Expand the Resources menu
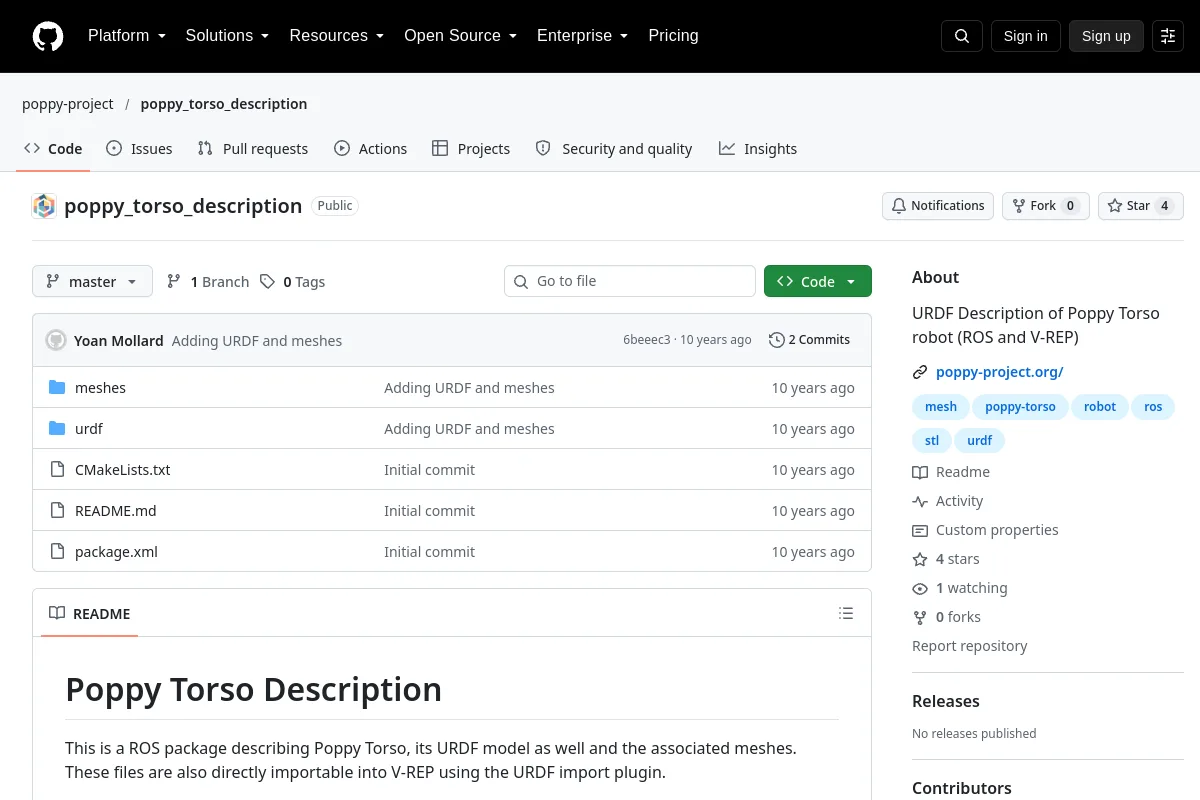This screenshot has width=1200, height=800. pyautogui.click(x=337, y=36)
